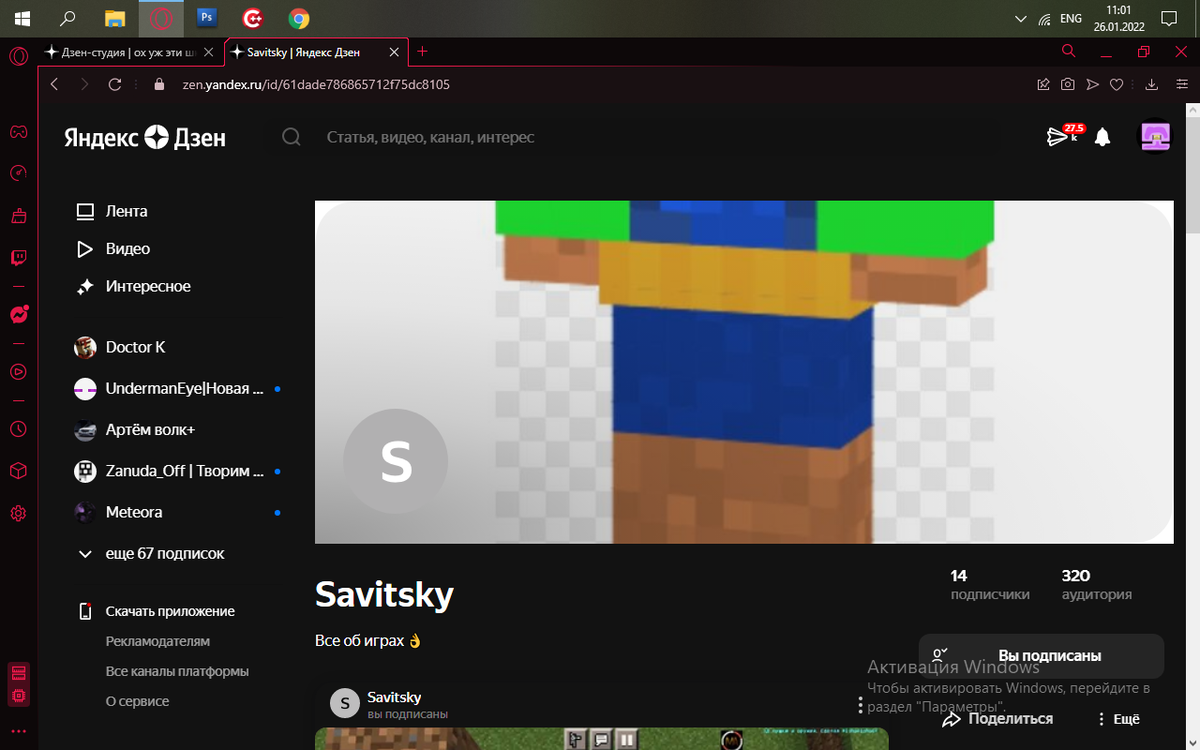Switch ENG input language in tray
1200x750 pixels.
[x=1071, y=18]
